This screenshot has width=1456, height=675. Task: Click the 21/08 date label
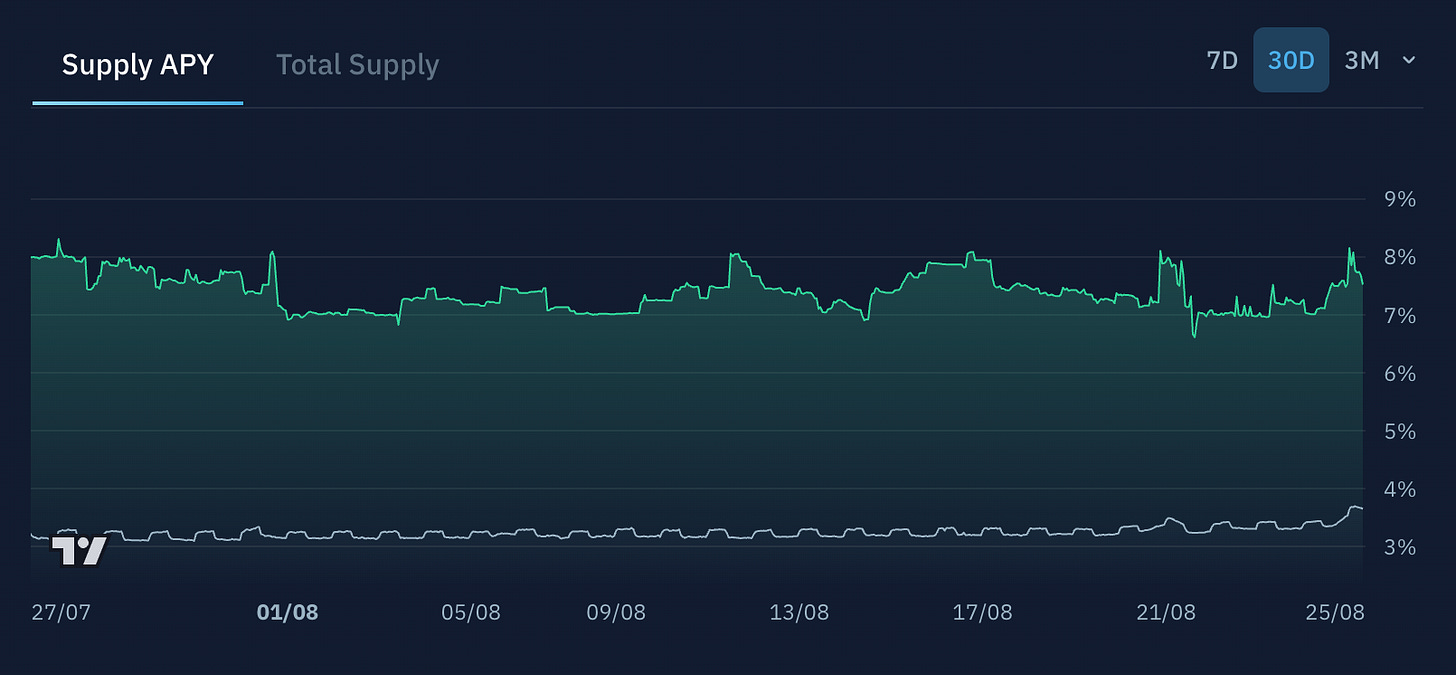click(x=1166, y=612)
